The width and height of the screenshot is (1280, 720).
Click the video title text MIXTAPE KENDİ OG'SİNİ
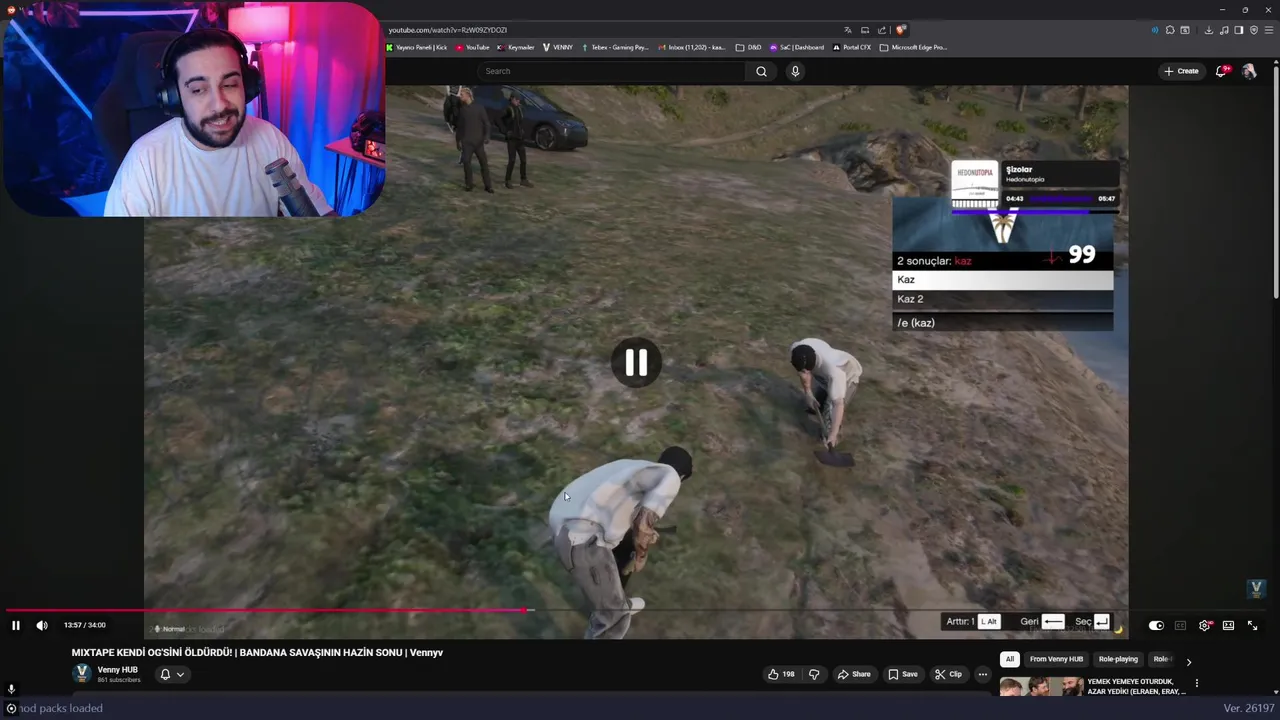[257, 652]
